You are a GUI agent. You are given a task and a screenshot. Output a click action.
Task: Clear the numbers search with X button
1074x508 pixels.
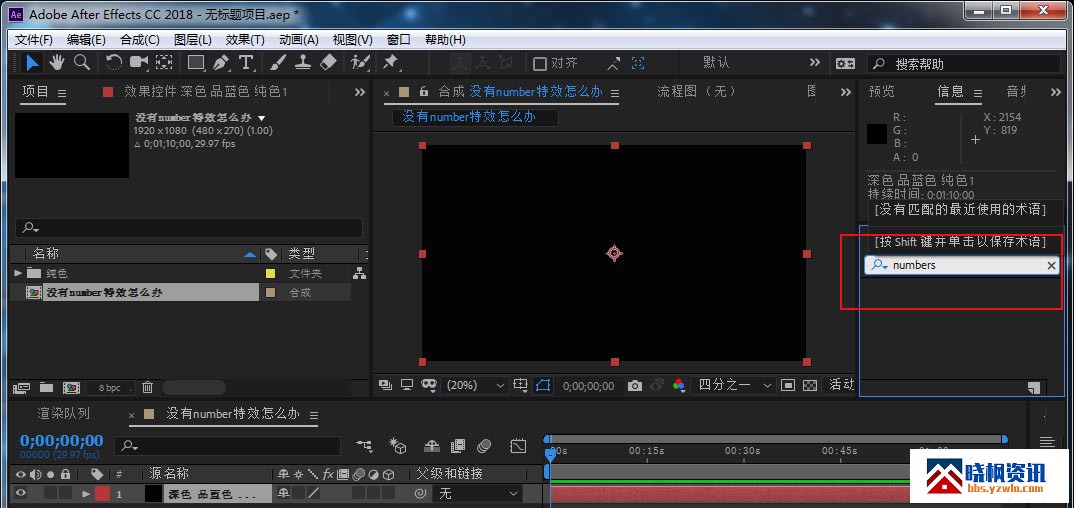(x=1051, y=266)
